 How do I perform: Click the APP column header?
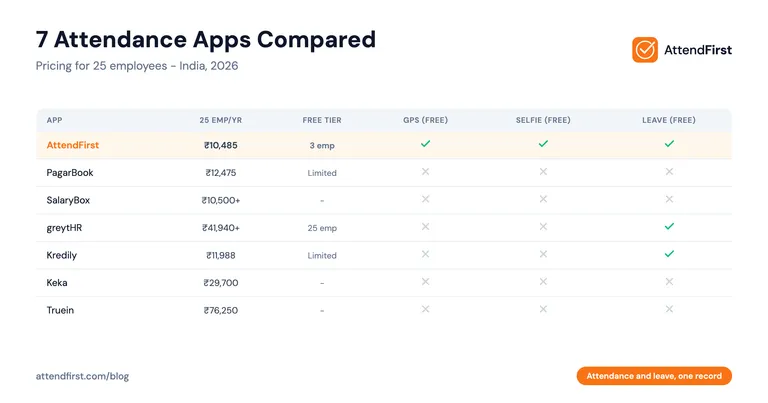click(x=54, y=120)
